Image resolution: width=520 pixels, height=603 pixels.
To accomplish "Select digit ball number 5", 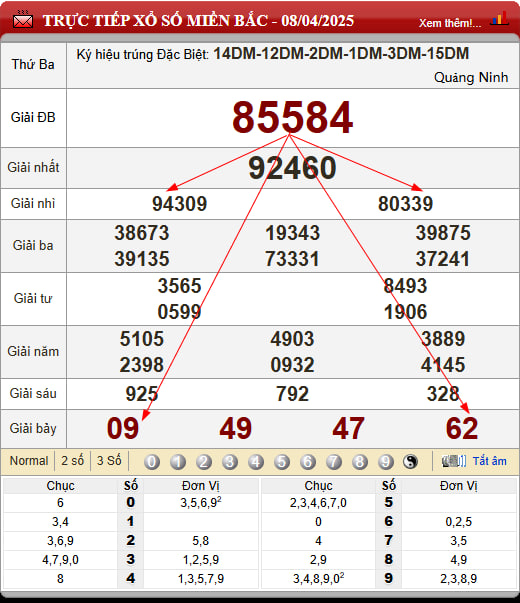I will (x=282, y=461).
